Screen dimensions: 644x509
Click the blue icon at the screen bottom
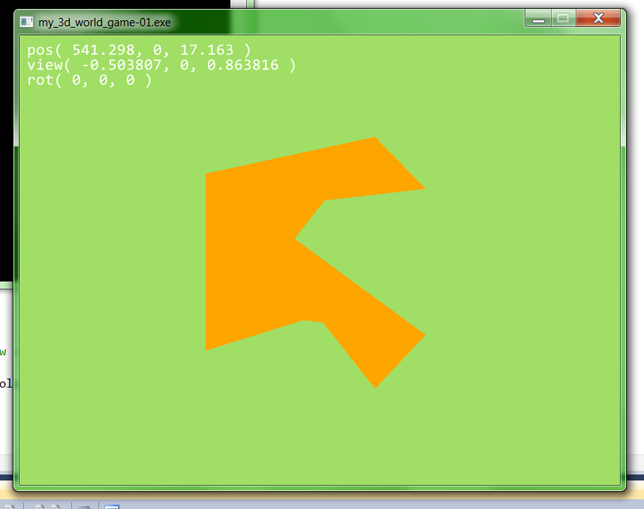(x=112, y=505)
